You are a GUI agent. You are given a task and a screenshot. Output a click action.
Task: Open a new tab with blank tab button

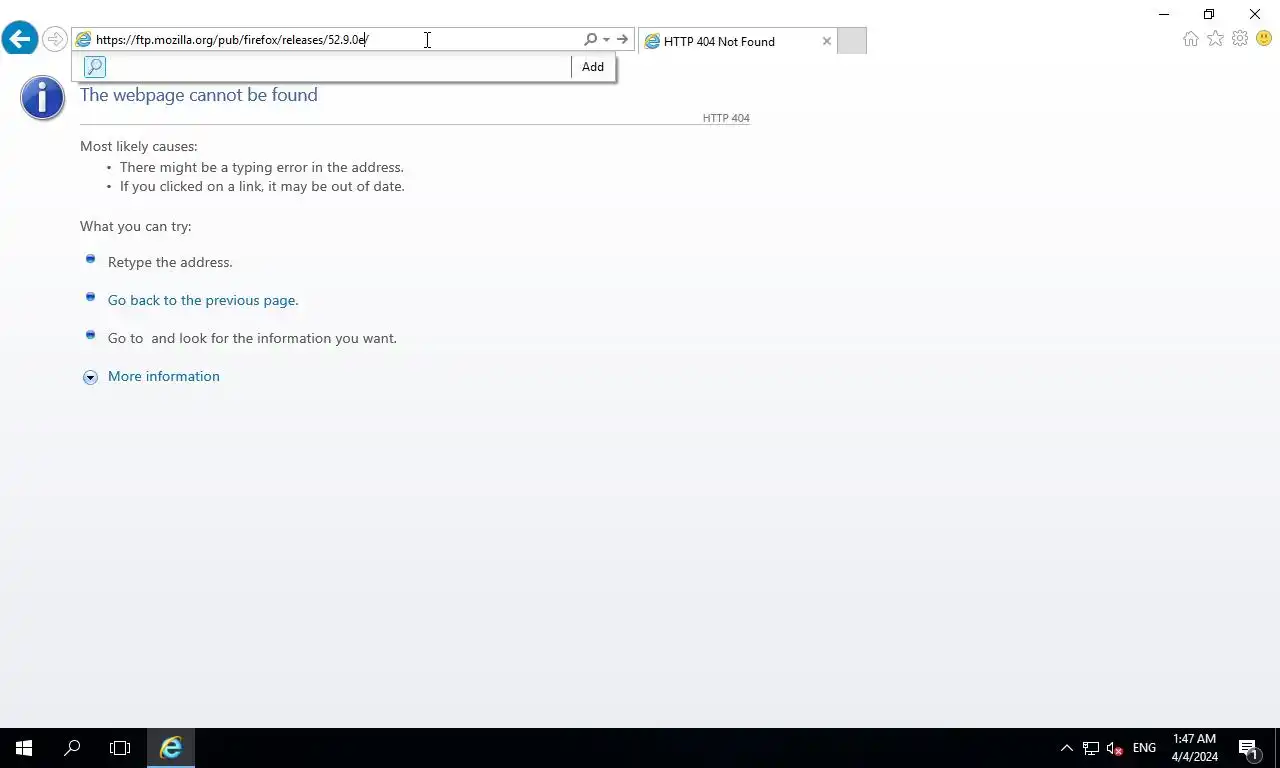coord(851,41)
